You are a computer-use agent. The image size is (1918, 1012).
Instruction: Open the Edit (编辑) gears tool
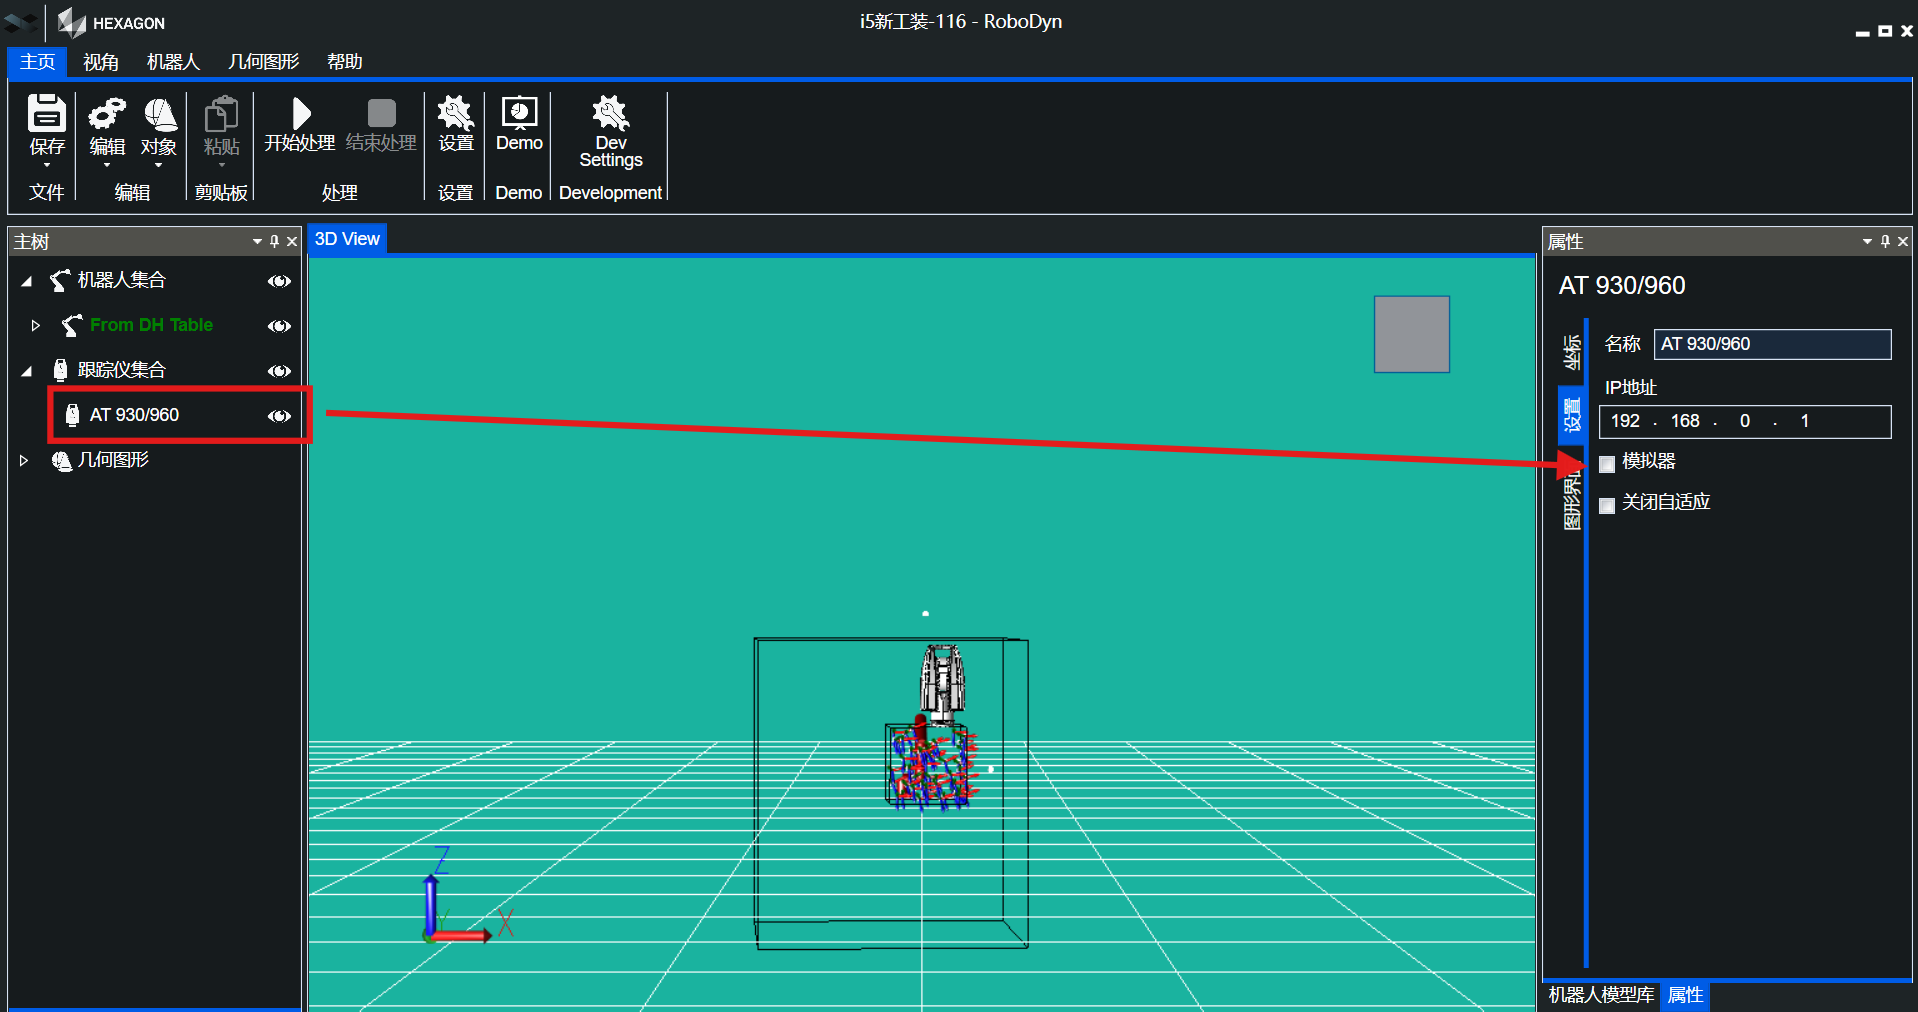[107, 115]
